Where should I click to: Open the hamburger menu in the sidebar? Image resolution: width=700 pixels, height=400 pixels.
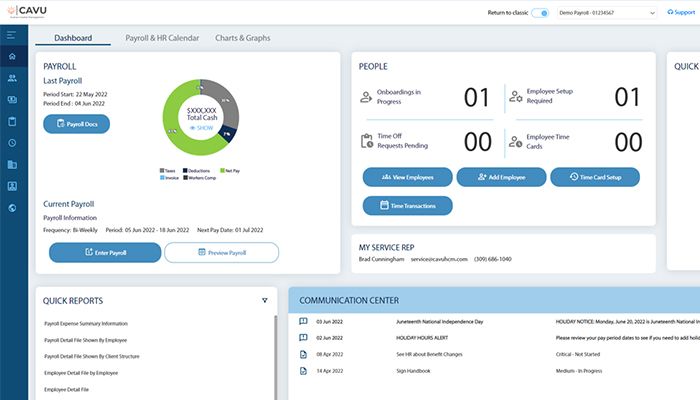pos(11,36)
